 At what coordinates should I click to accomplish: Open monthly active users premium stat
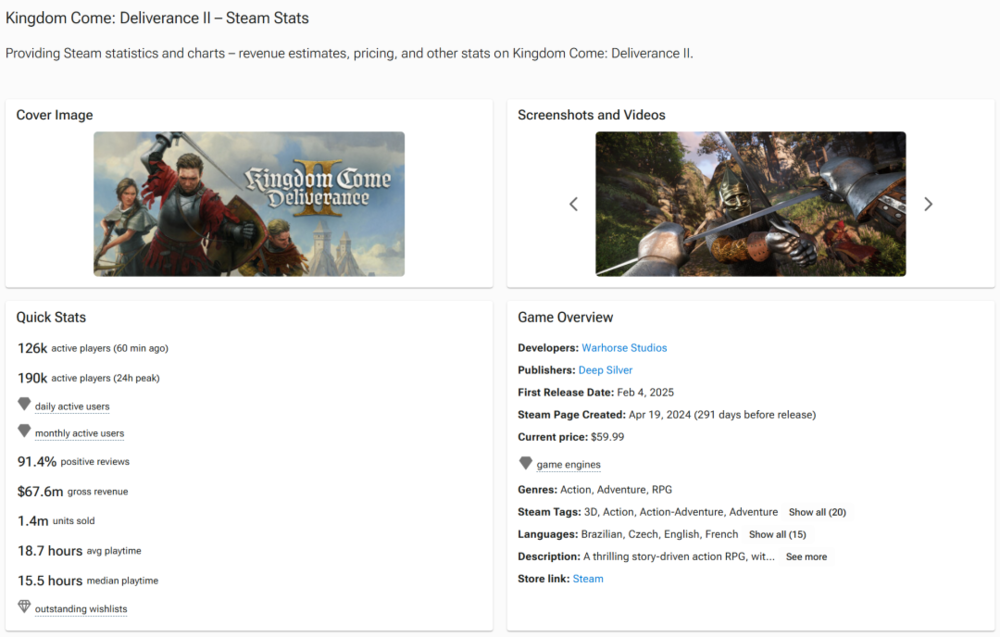(x=79, y=434)
